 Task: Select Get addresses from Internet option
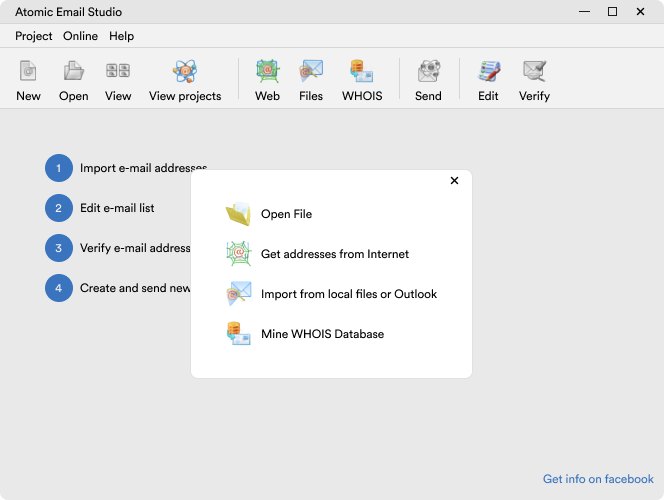tap(334, 254)
